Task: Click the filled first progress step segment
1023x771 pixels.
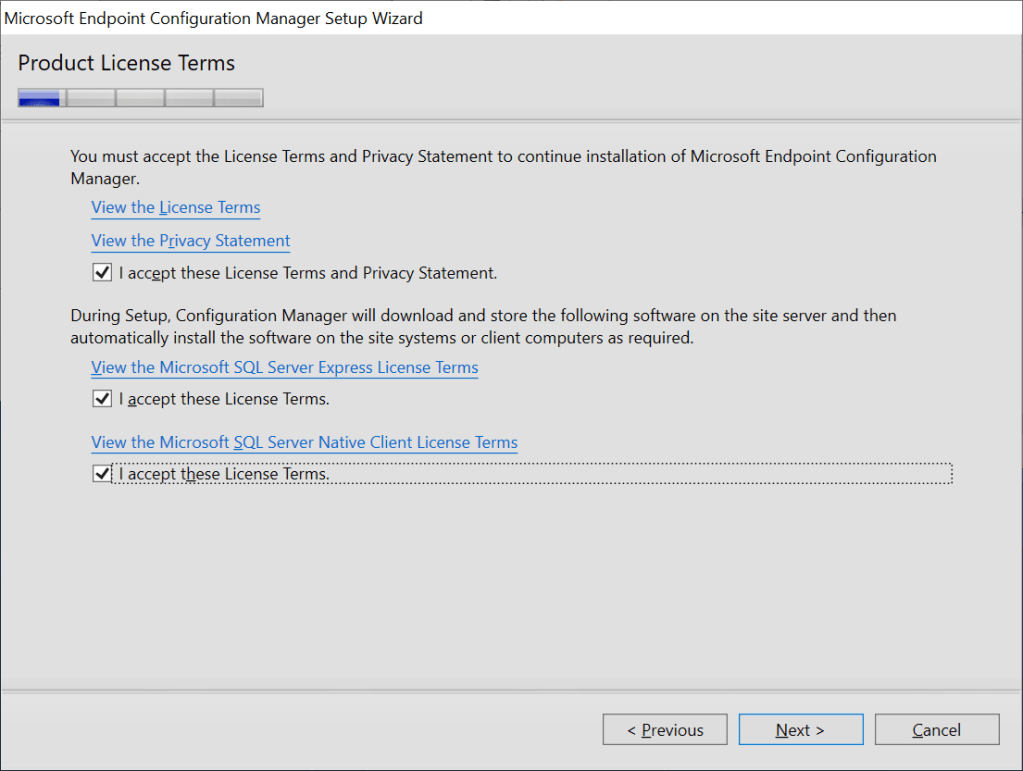Action: [x=40, y=98]
